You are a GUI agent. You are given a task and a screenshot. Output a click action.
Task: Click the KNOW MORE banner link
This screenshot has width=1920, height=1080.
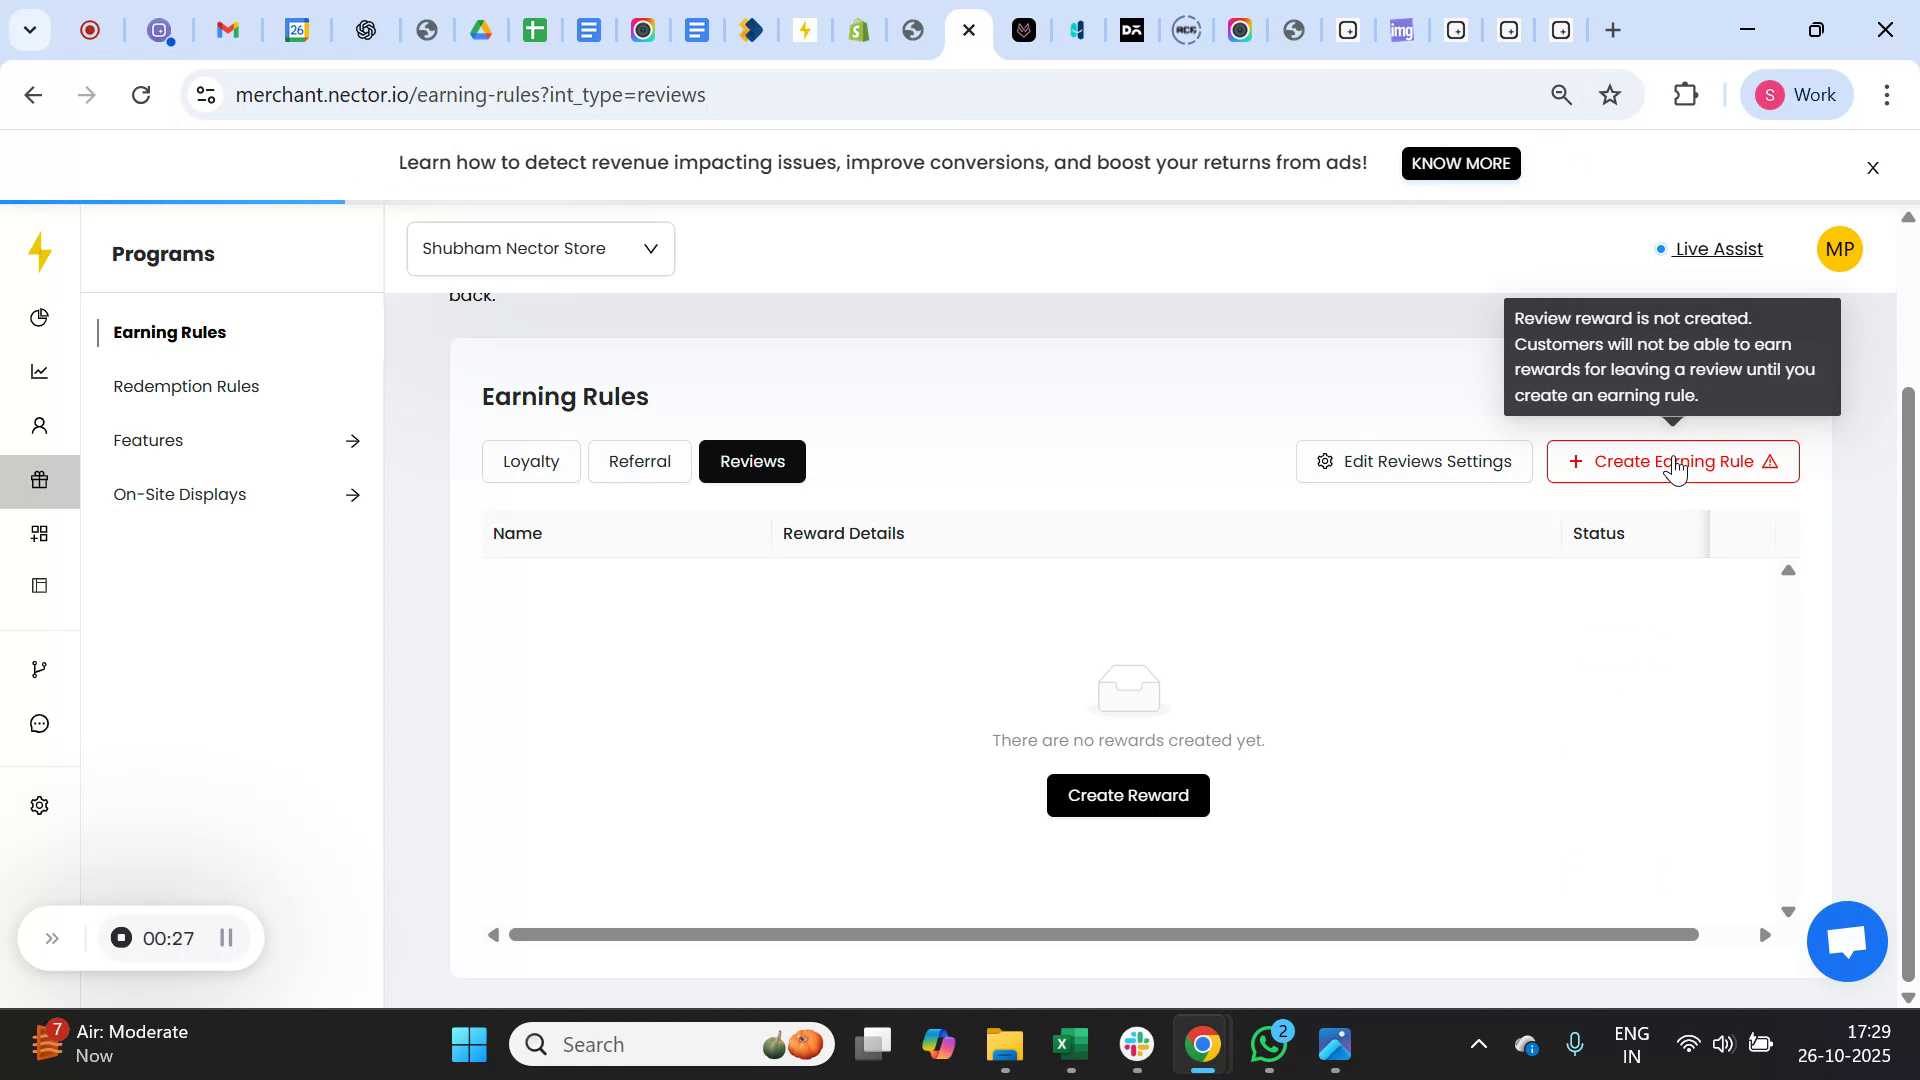[1461, 163]
